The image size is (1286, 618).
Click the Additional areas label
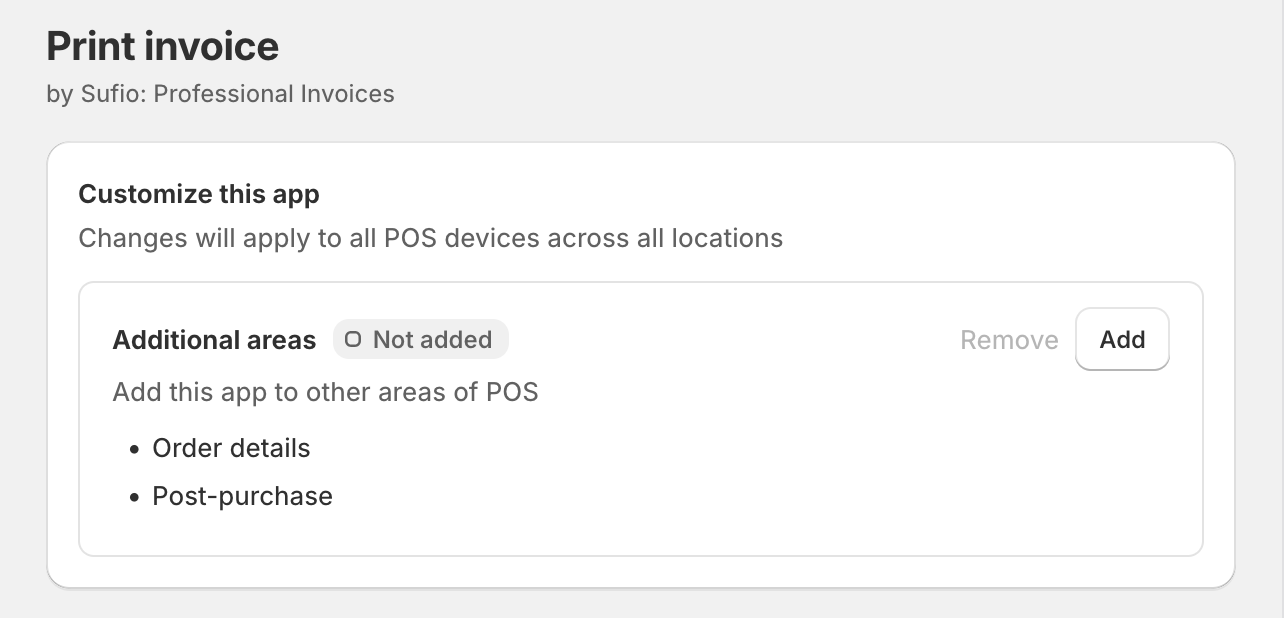(x=214, y=340)
